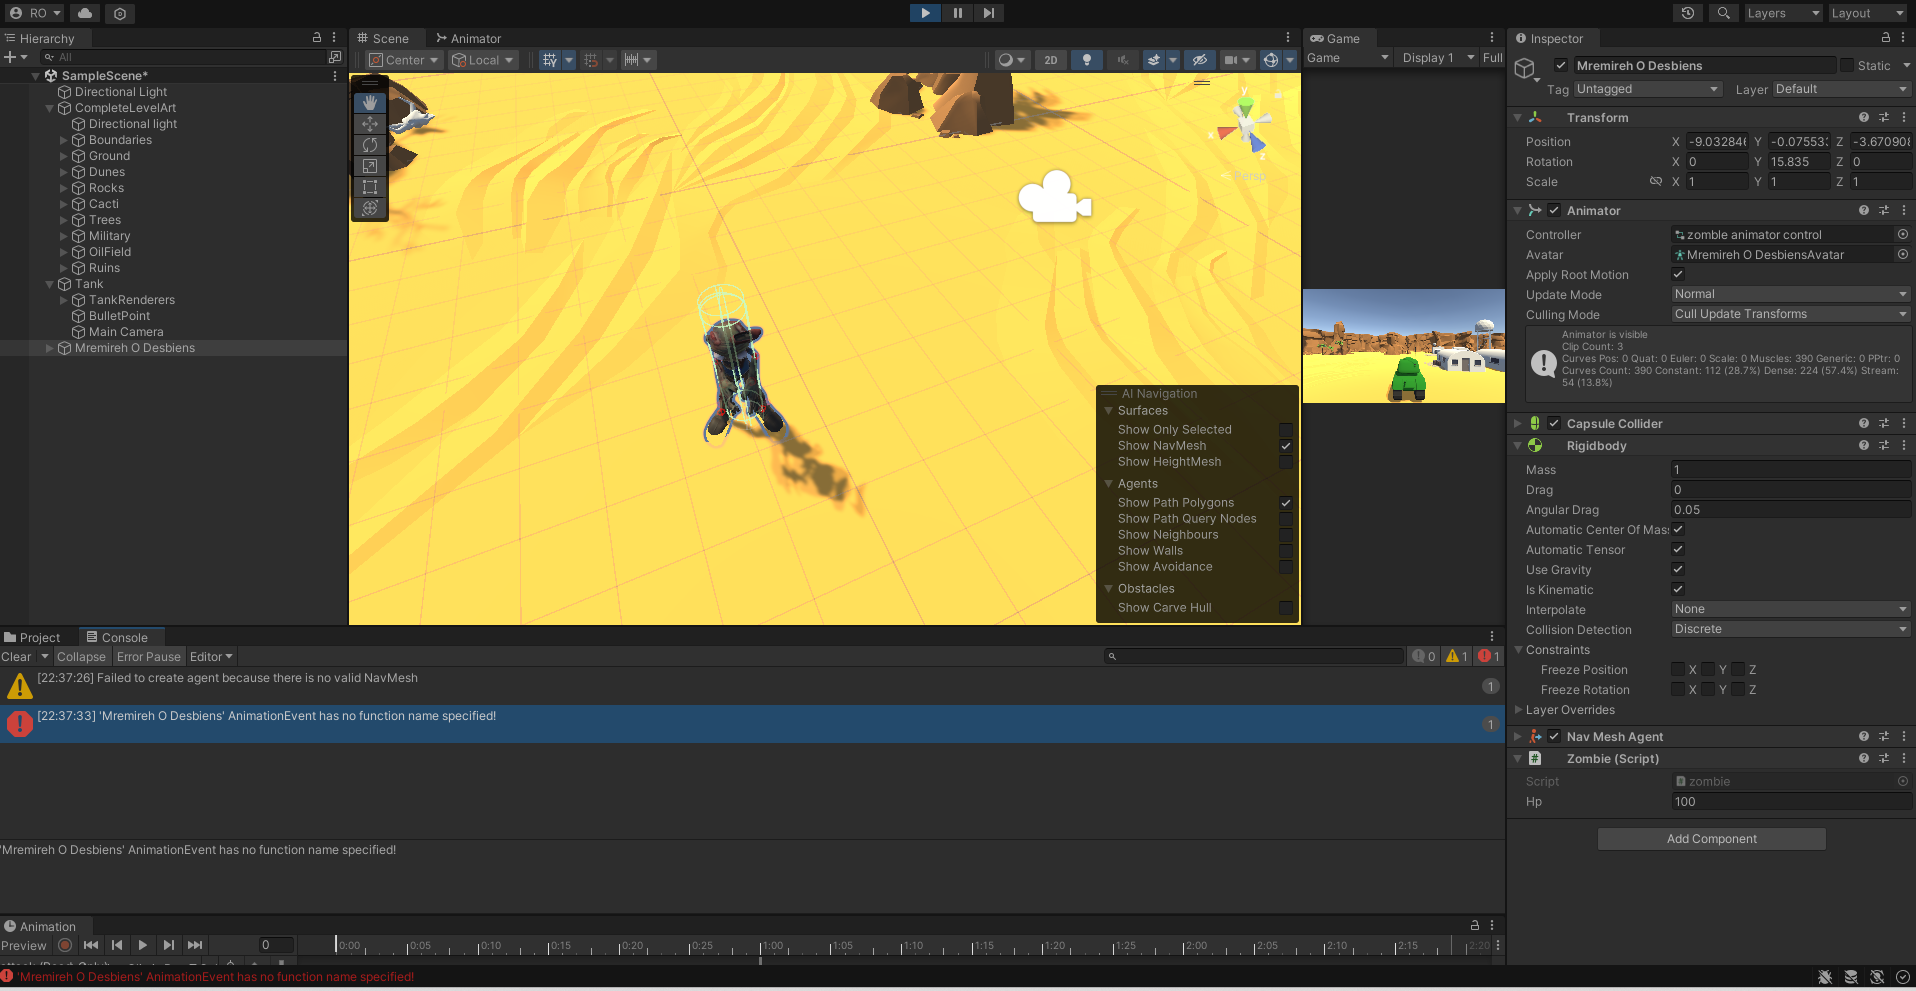The image size is (1916, 991).
Task: Click the settings gear in the top toolbar
Action: tap(120, 13)
